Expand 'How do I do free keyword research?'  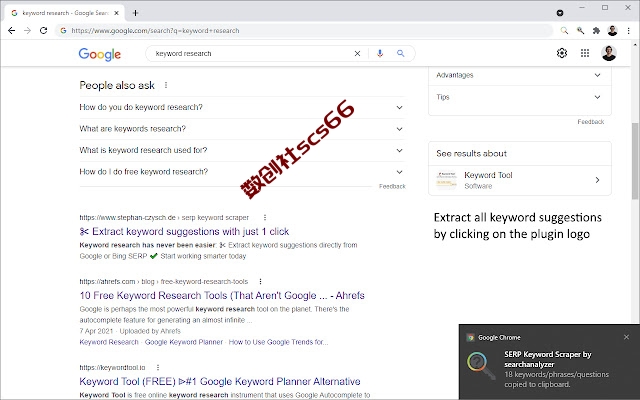(242, 172)
